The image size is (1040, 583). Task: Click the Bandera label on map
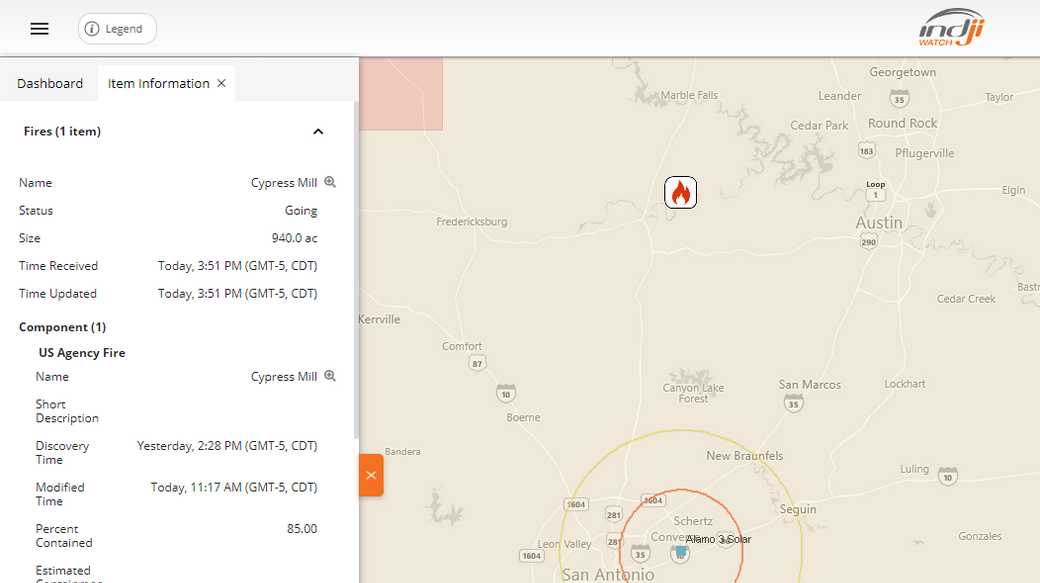pyautogui.click(x=403, y=452)
